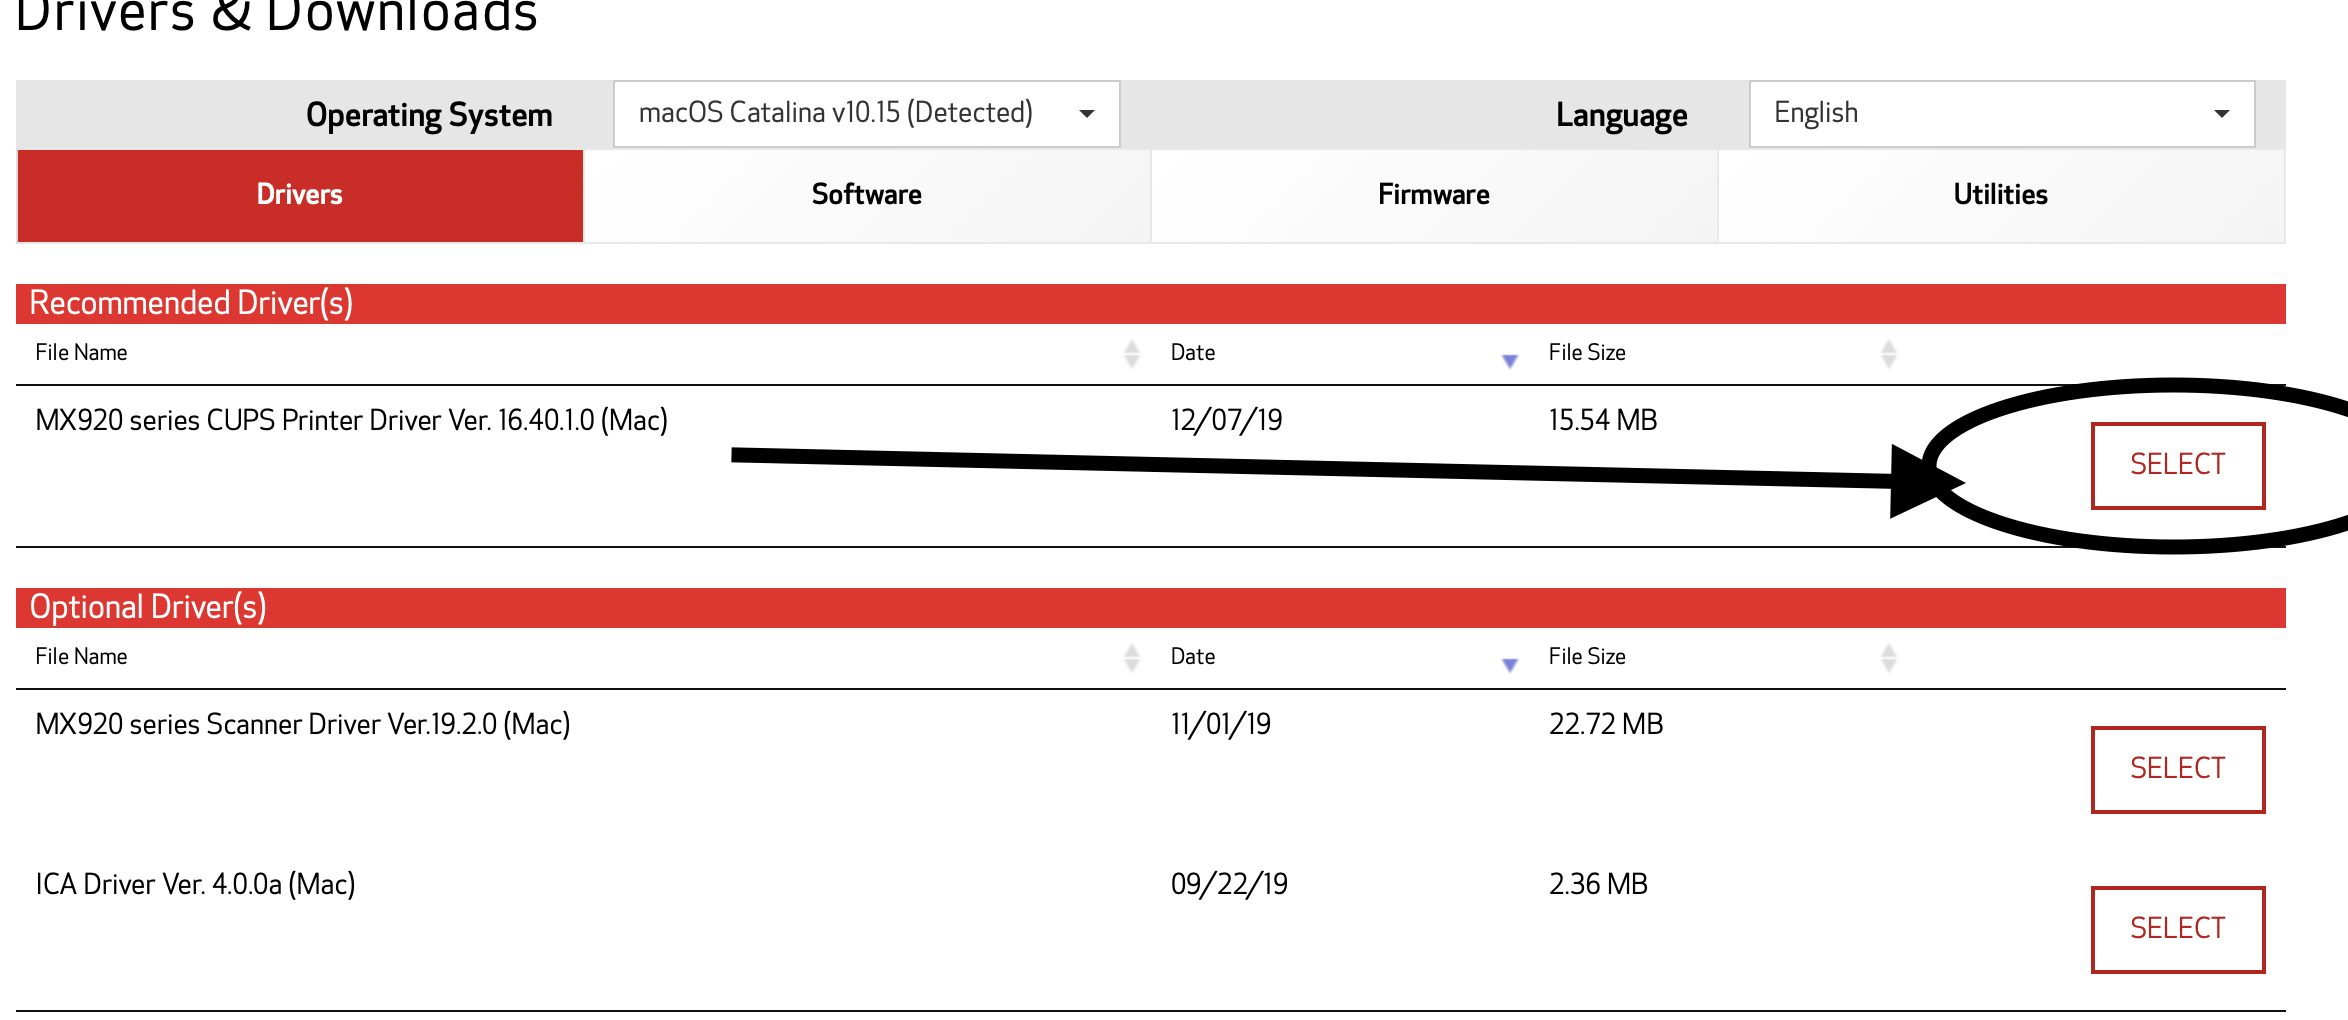The height and width of the screenshot is (1020, 2348).
Task: Click the 15.54 MB file size
Action: pyautogui.click(x=1603, y=420)
